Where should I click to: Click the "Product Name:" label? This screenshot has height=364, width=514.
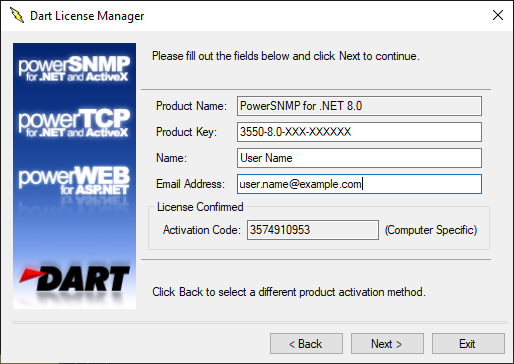tap(191, 106)
